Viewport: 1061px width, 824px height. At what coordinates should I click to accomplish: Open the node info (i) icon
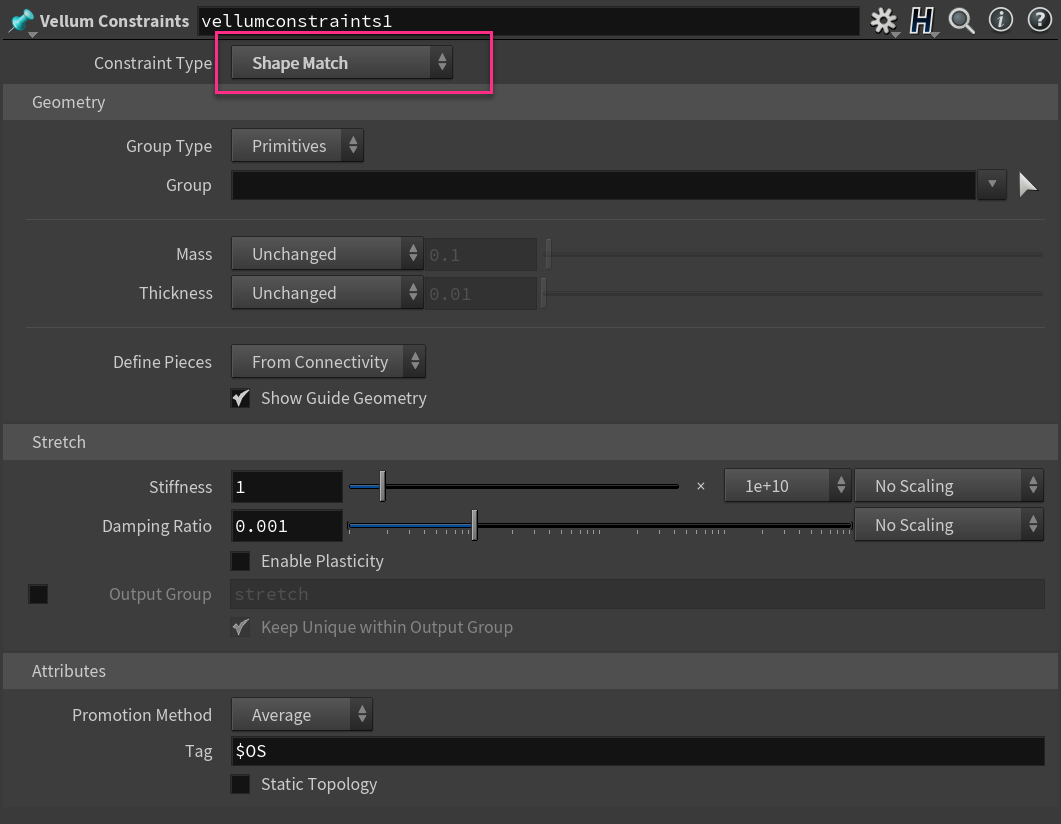pos(1001,20)
